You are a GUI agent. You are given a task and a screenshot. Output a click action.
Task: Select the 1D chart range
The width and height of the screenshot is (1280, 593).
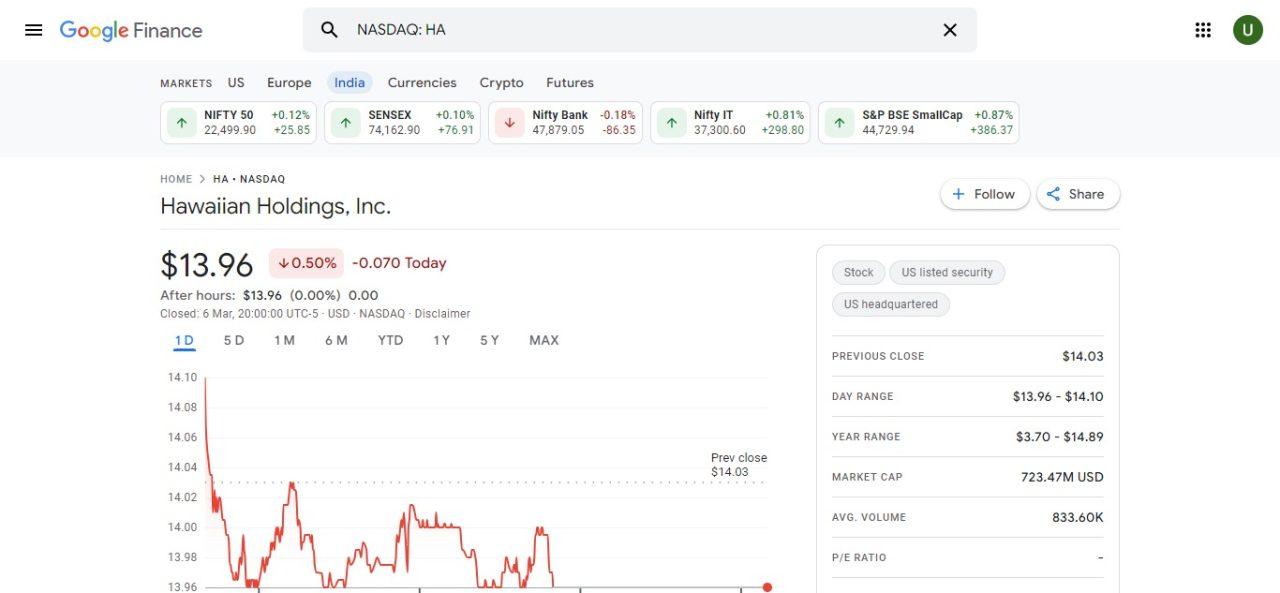(x=184, y=341)
